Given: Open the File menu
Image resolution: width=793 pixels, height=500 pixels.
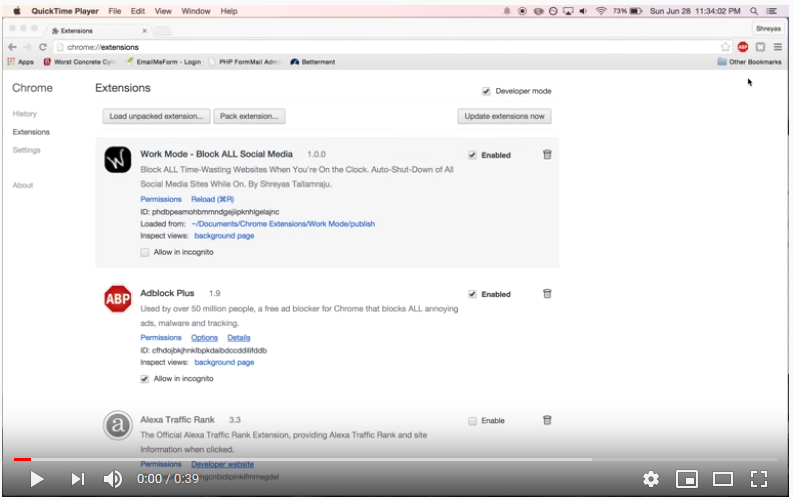Looking at the screenshot, I should click(115, 11).
